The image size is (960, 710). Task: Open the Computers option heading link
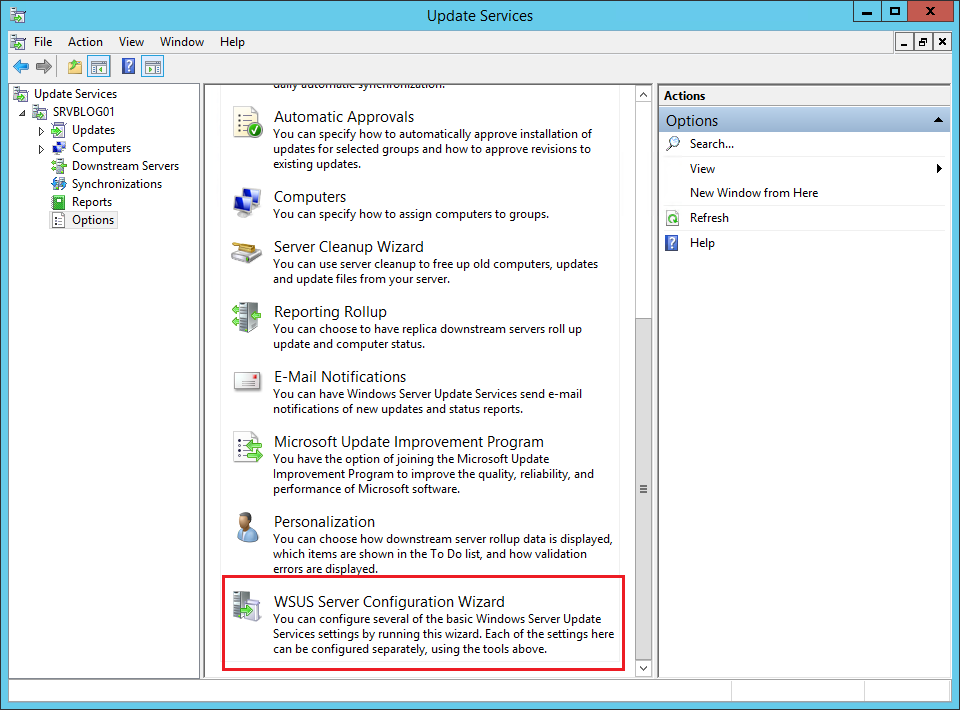click(310, 197)
